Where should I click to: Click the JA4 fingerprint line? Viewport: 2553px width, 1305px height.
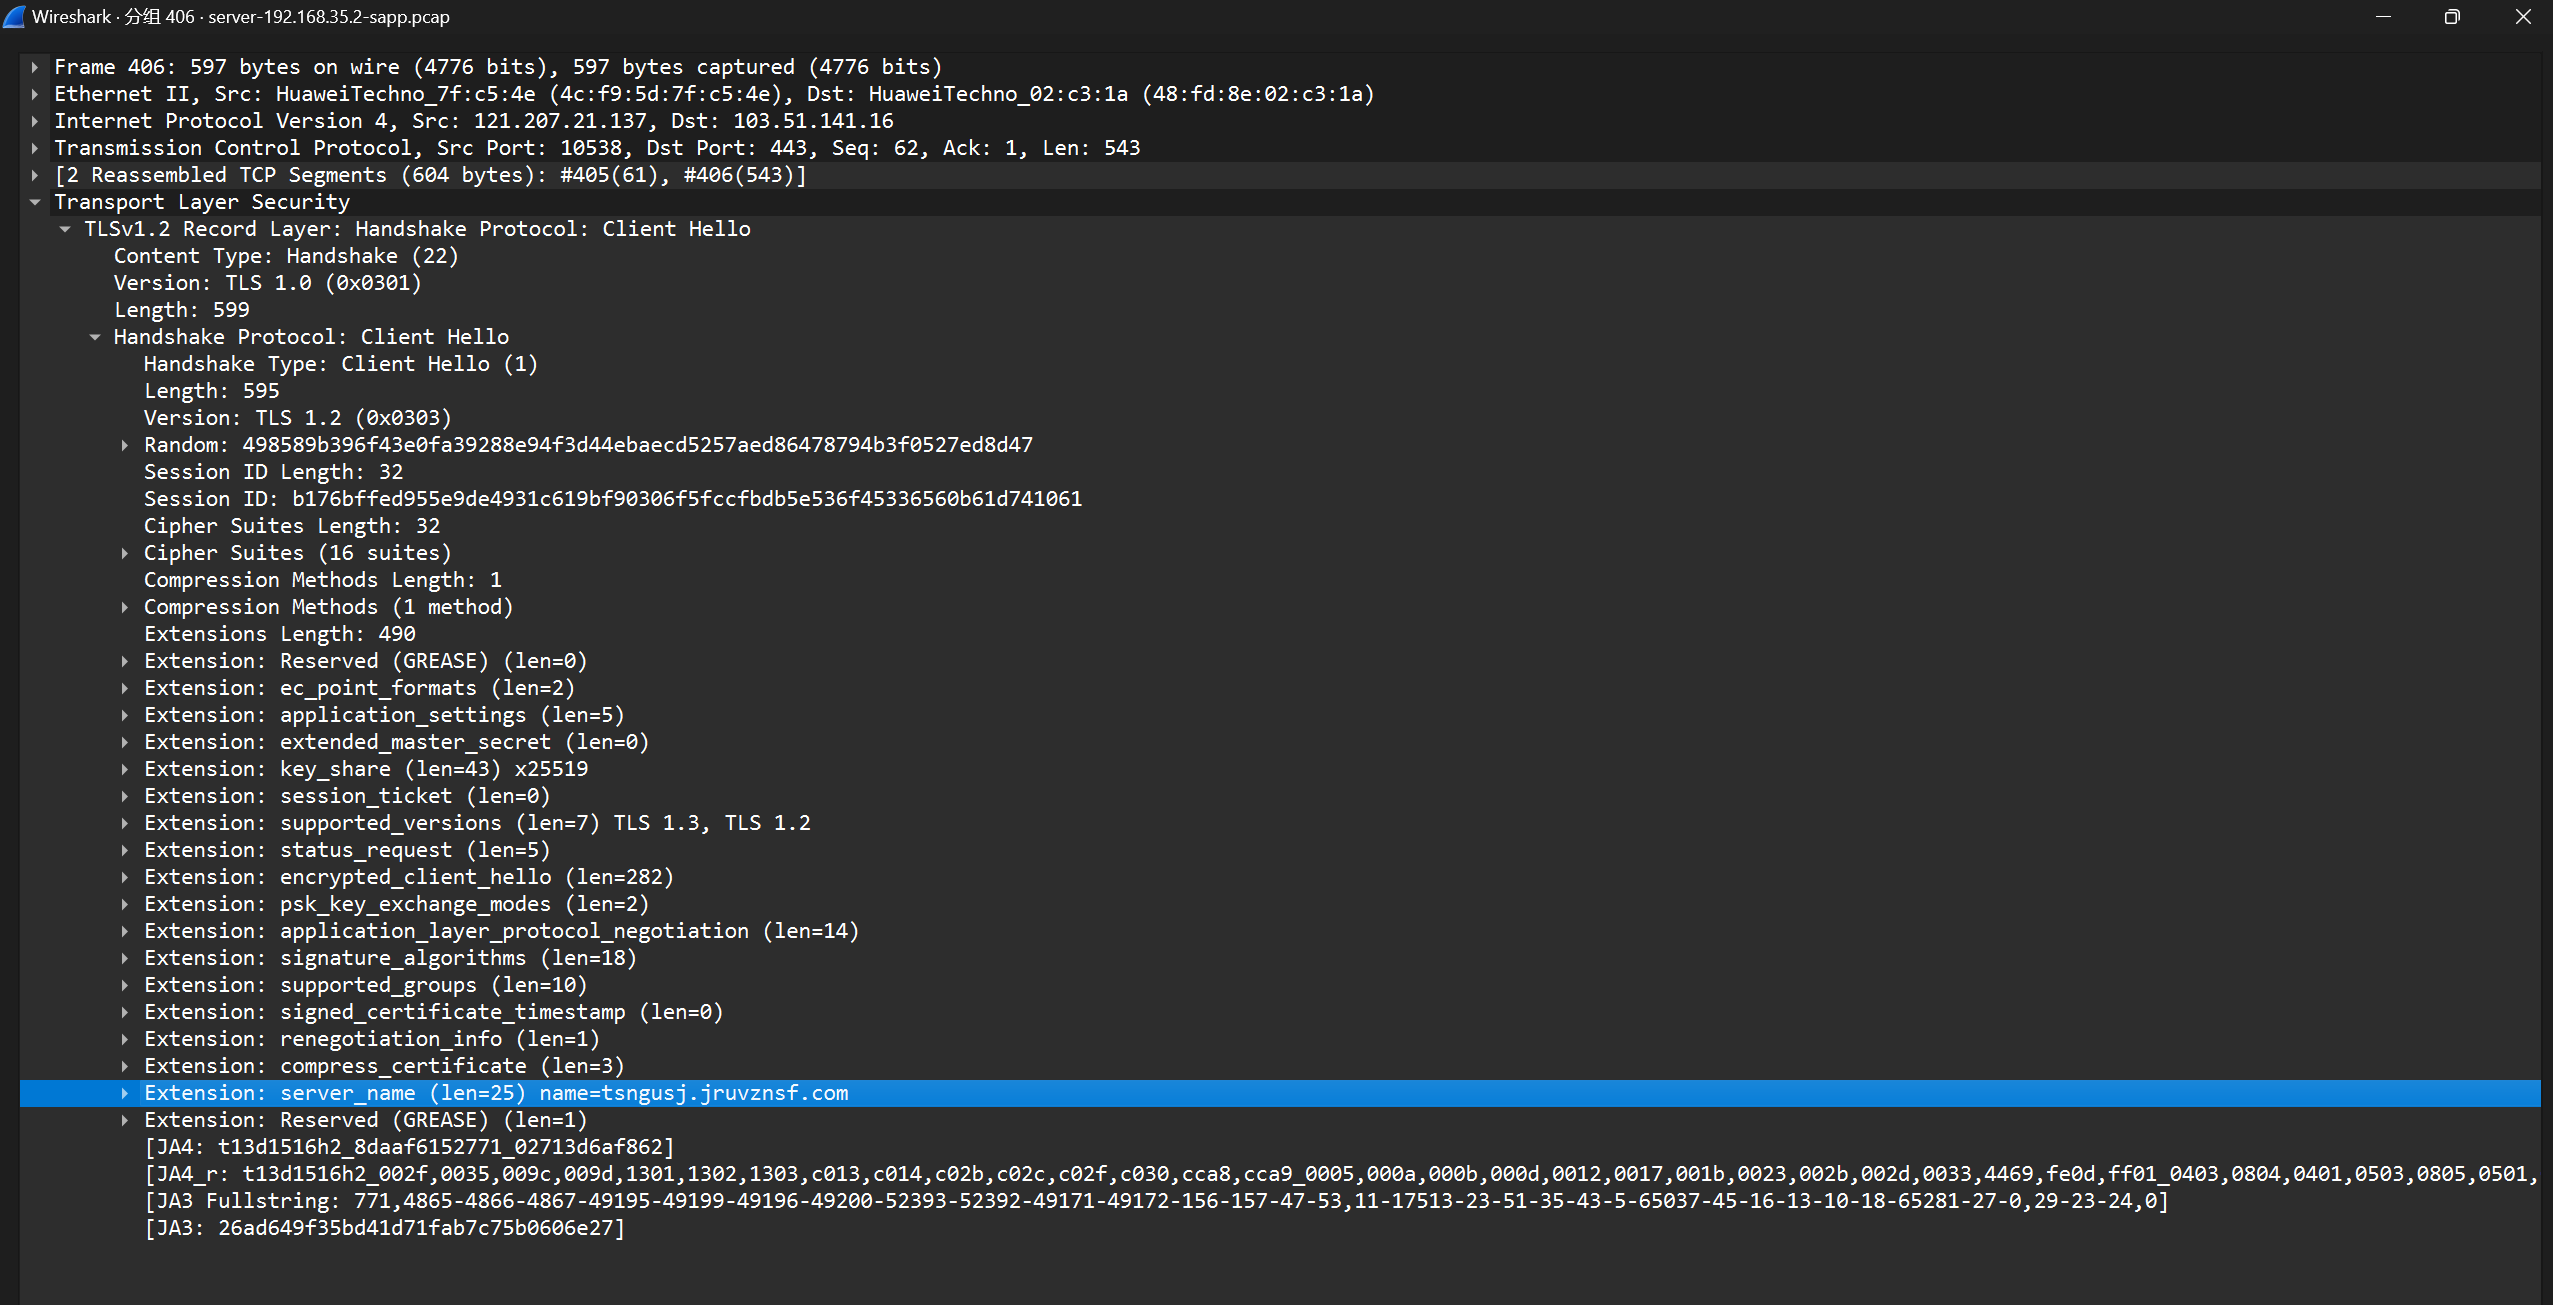point(410,1147)
